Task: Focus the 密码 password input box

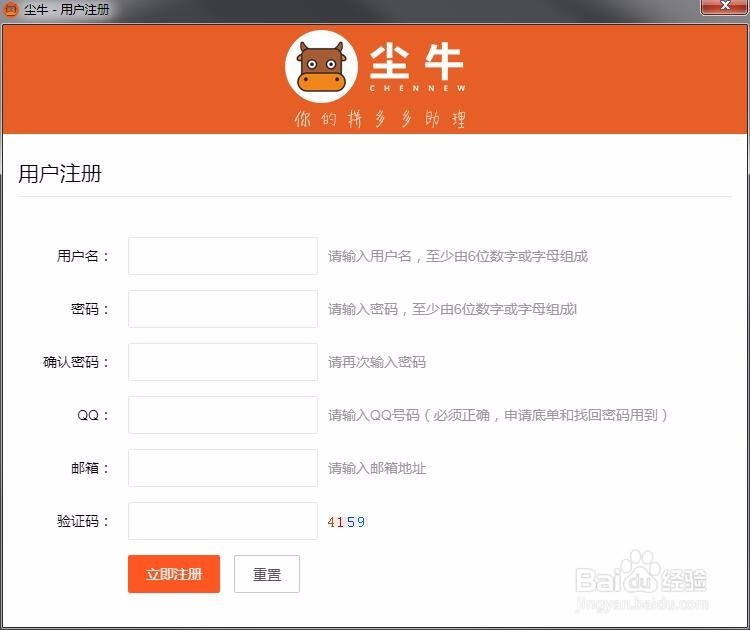Action: pyautogui.click(x=222, y=309)
